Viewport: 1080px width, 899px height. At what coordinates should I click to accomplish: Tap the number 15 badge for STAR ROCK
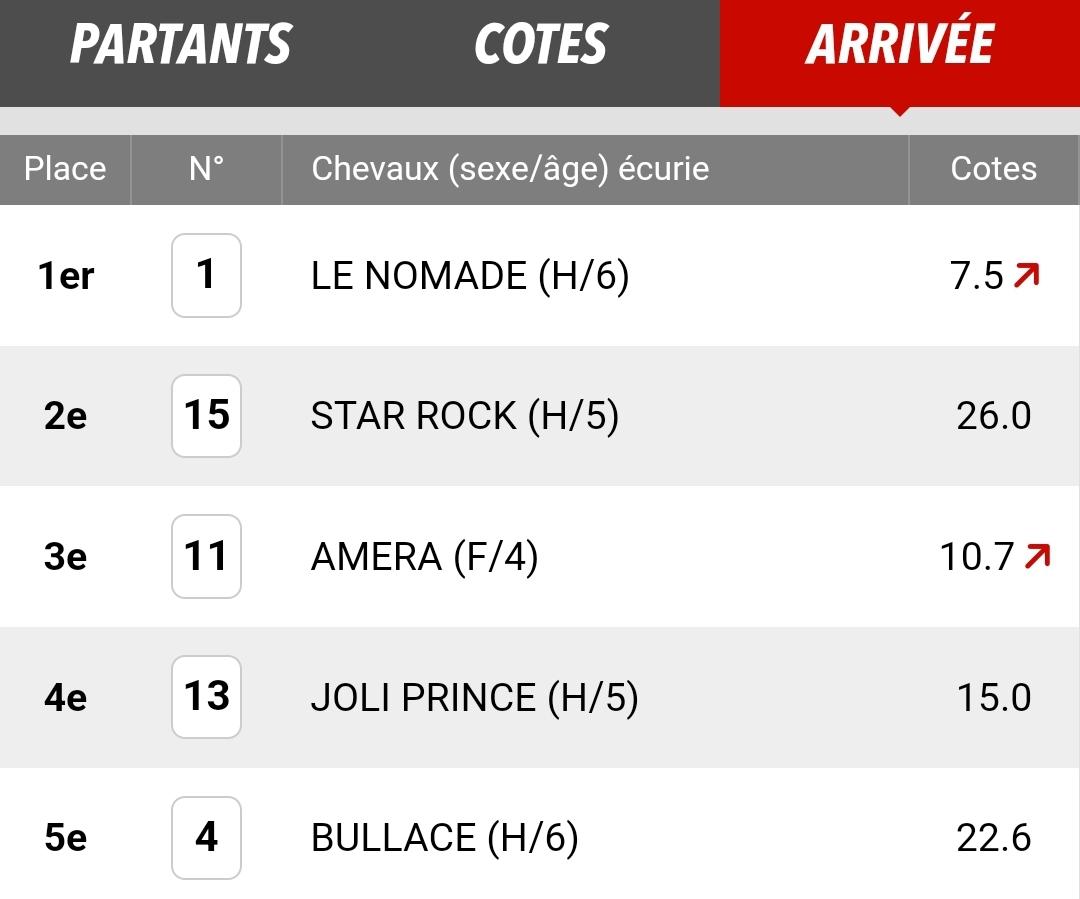pyautogui.click(x=206, y=416)
